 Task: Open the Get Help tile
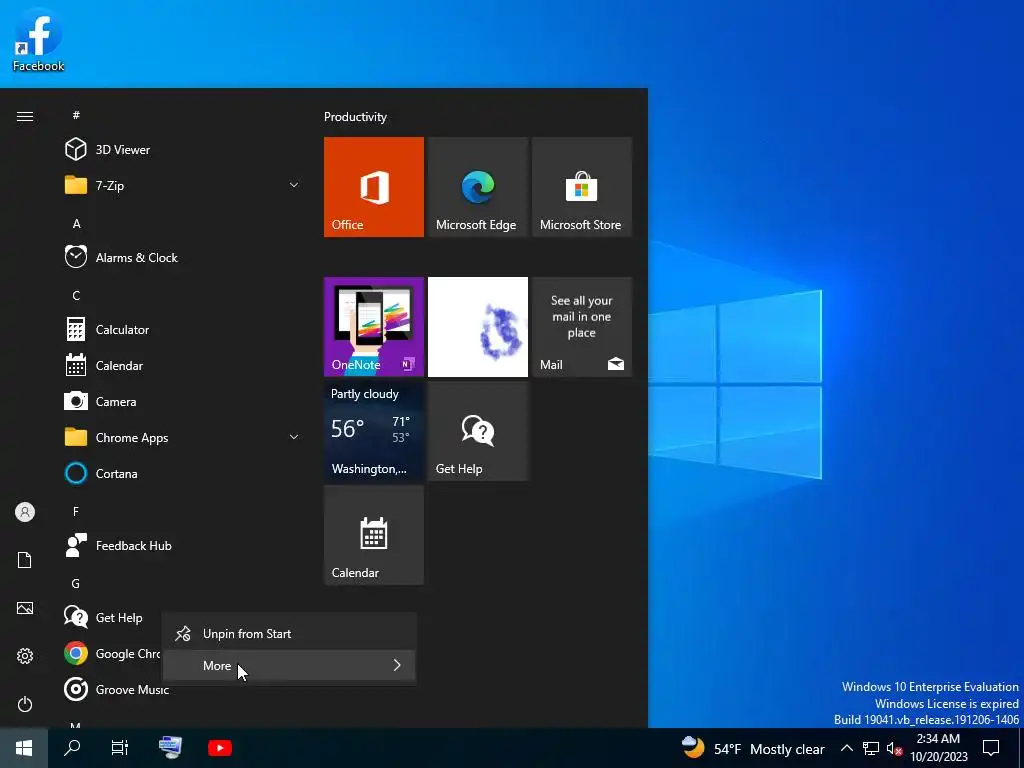coord(477,431)
